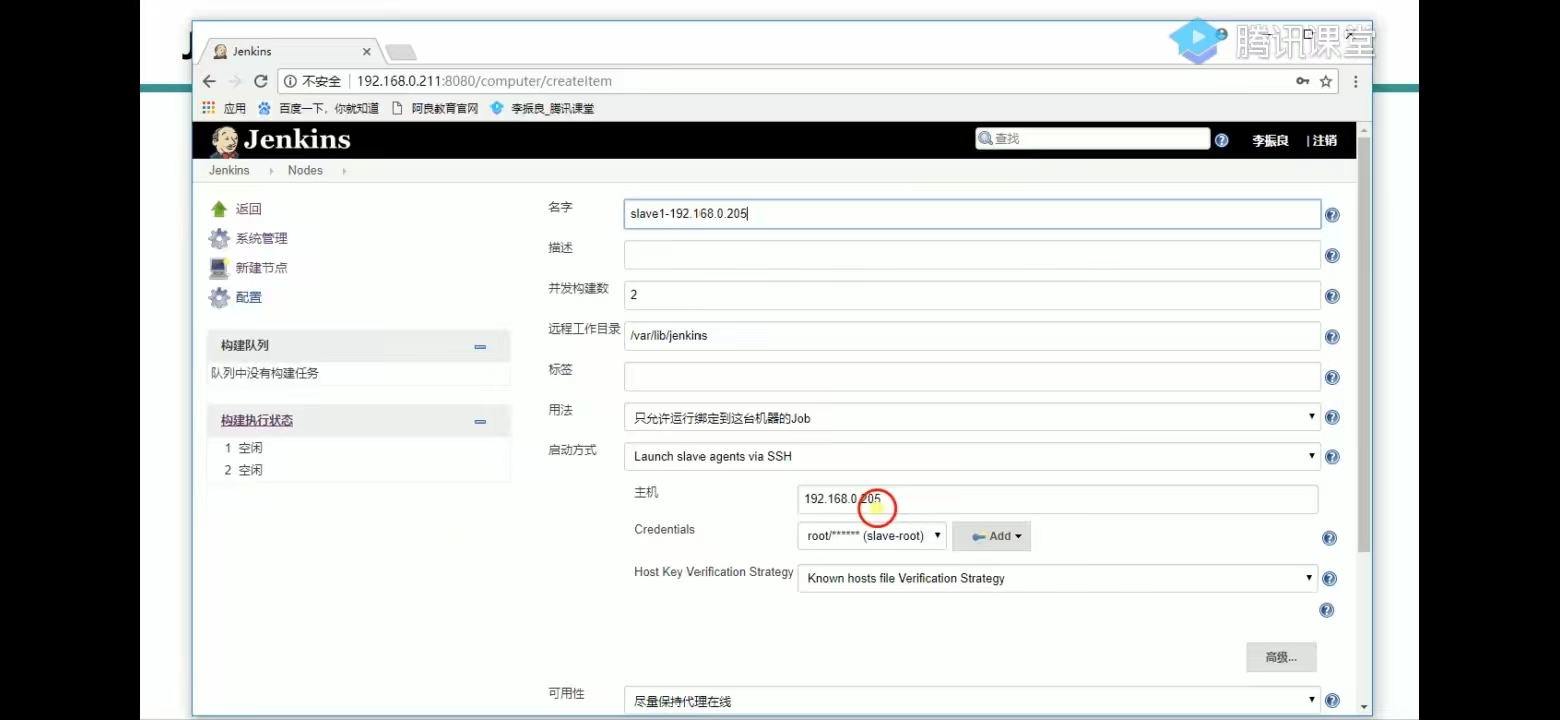This screenshot has height=720, width=1560.
Task: Open the saved password key icon
Action: [x=1302, y=81]
